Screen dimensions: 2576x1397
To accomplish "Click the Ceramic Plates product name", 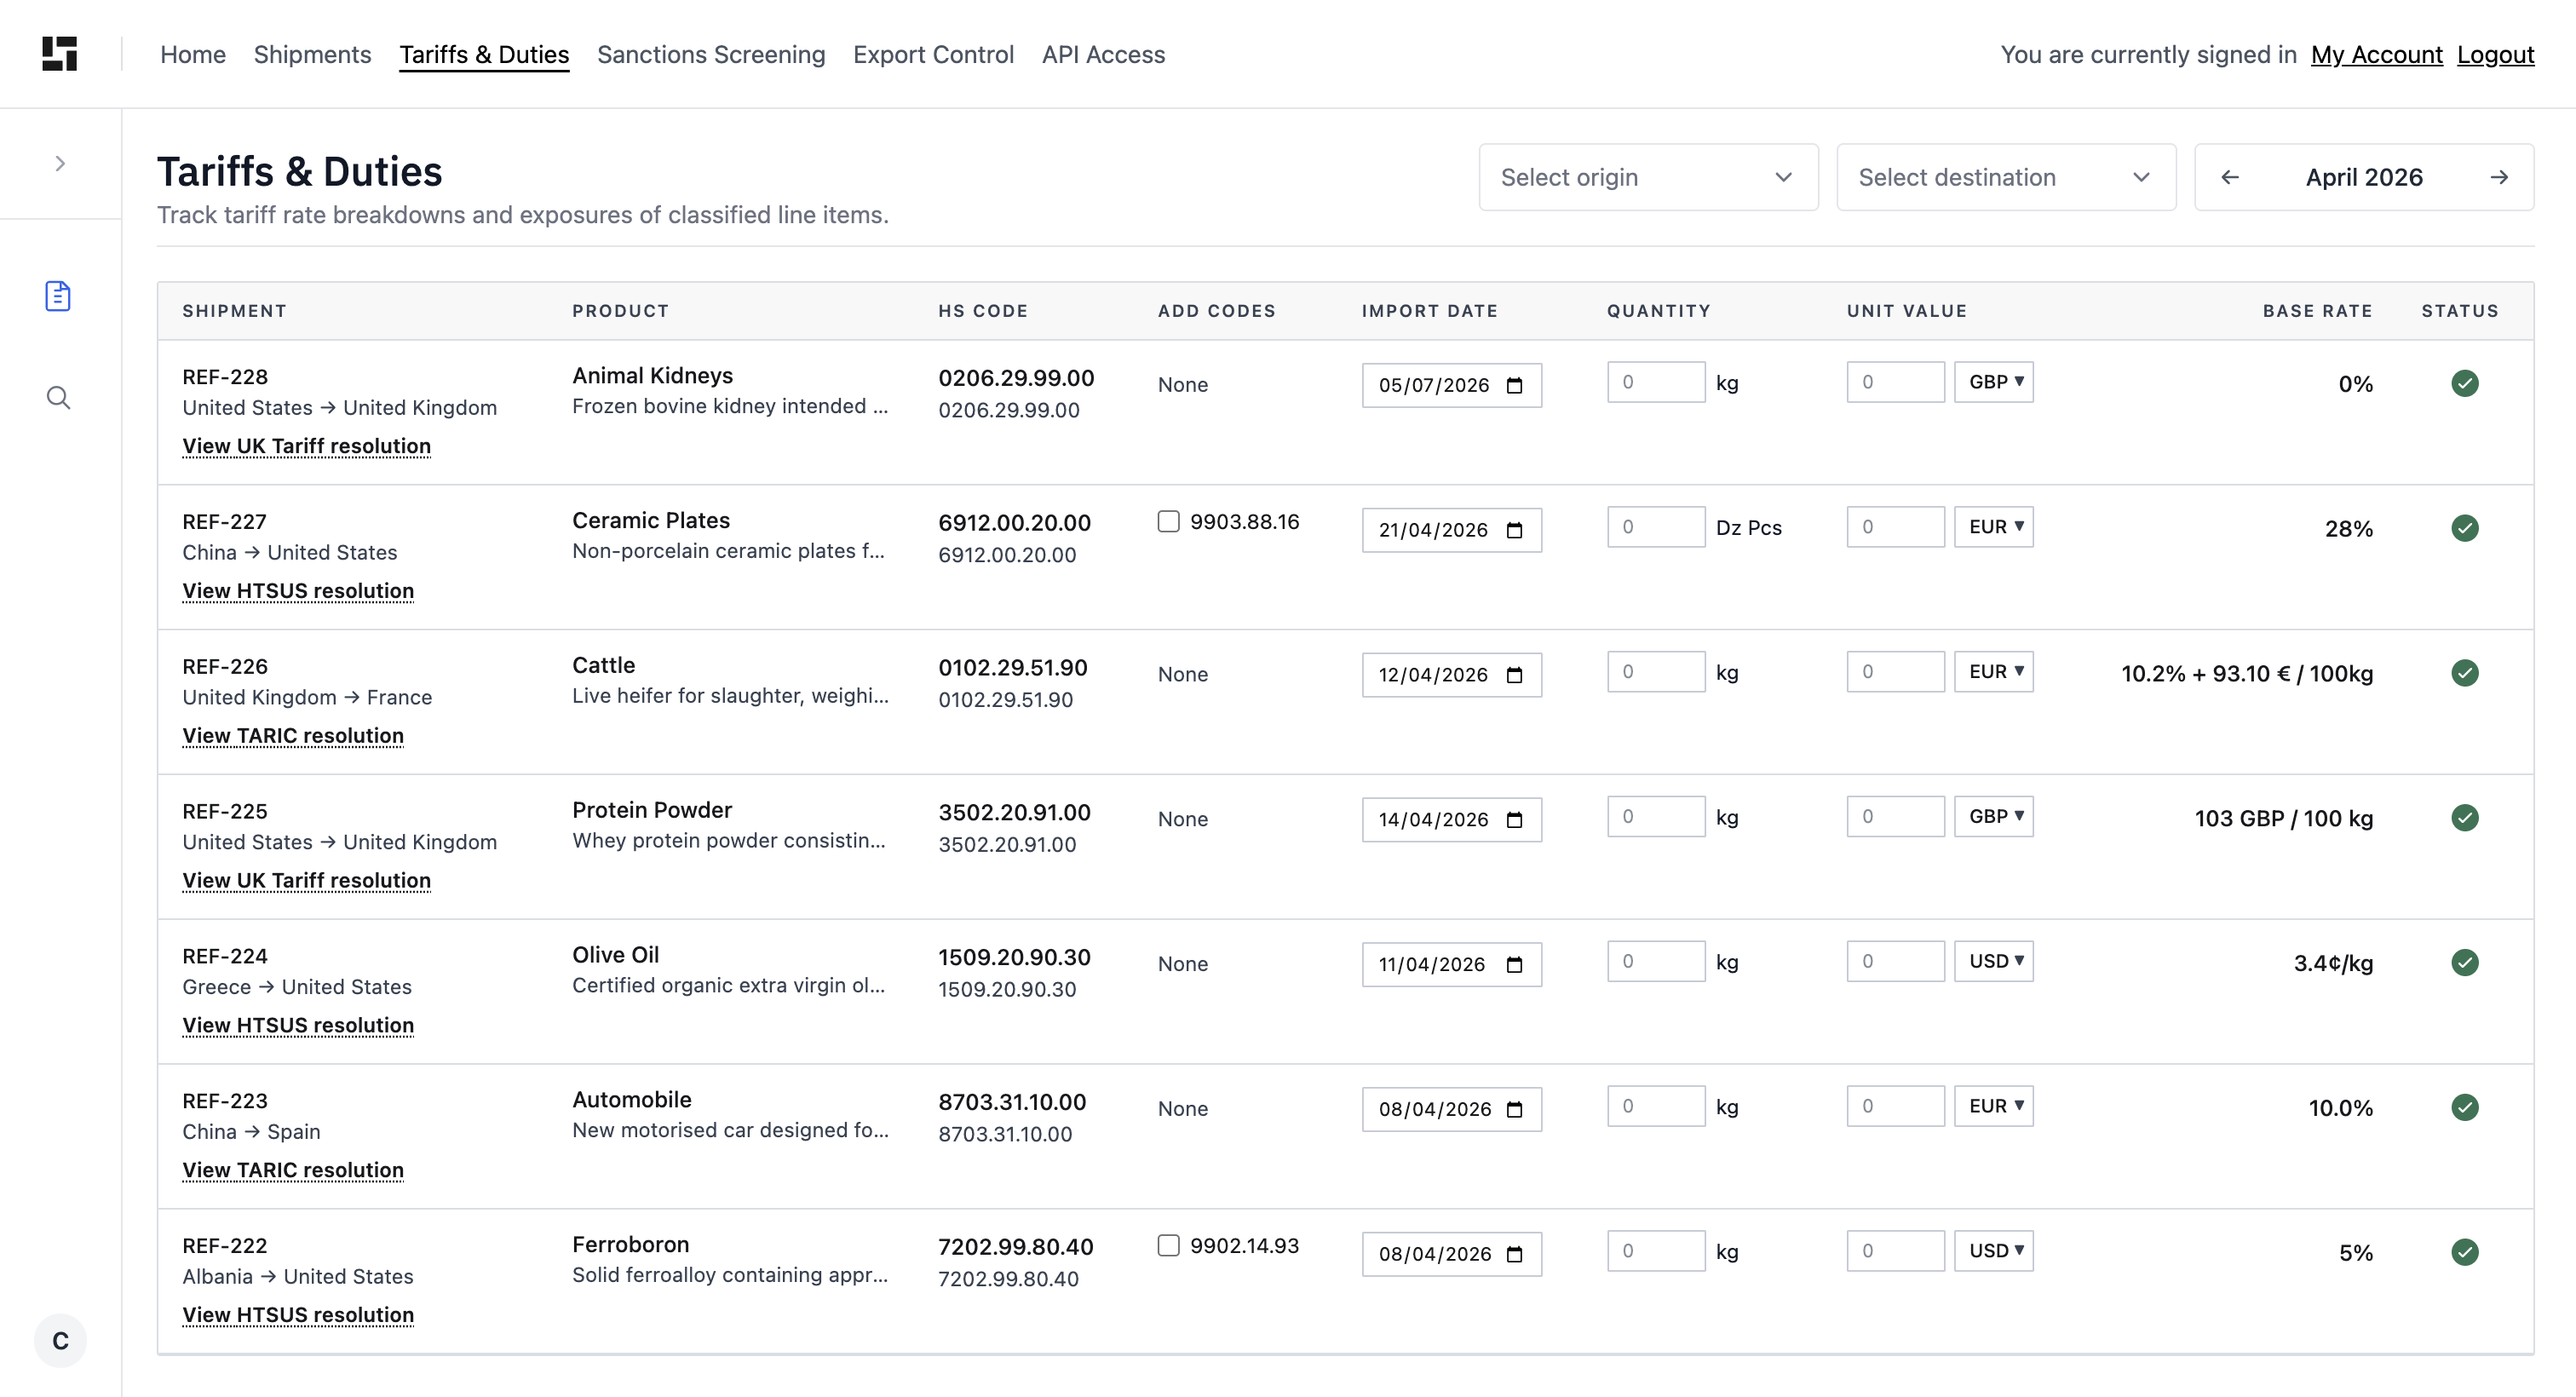I will click(x=651, y=521).
